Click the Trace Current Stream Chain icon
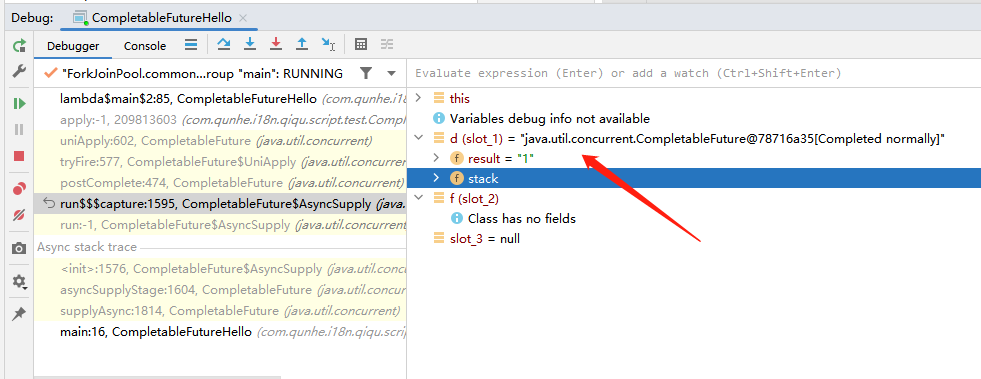The image size is (981, 379). point(387,44)
